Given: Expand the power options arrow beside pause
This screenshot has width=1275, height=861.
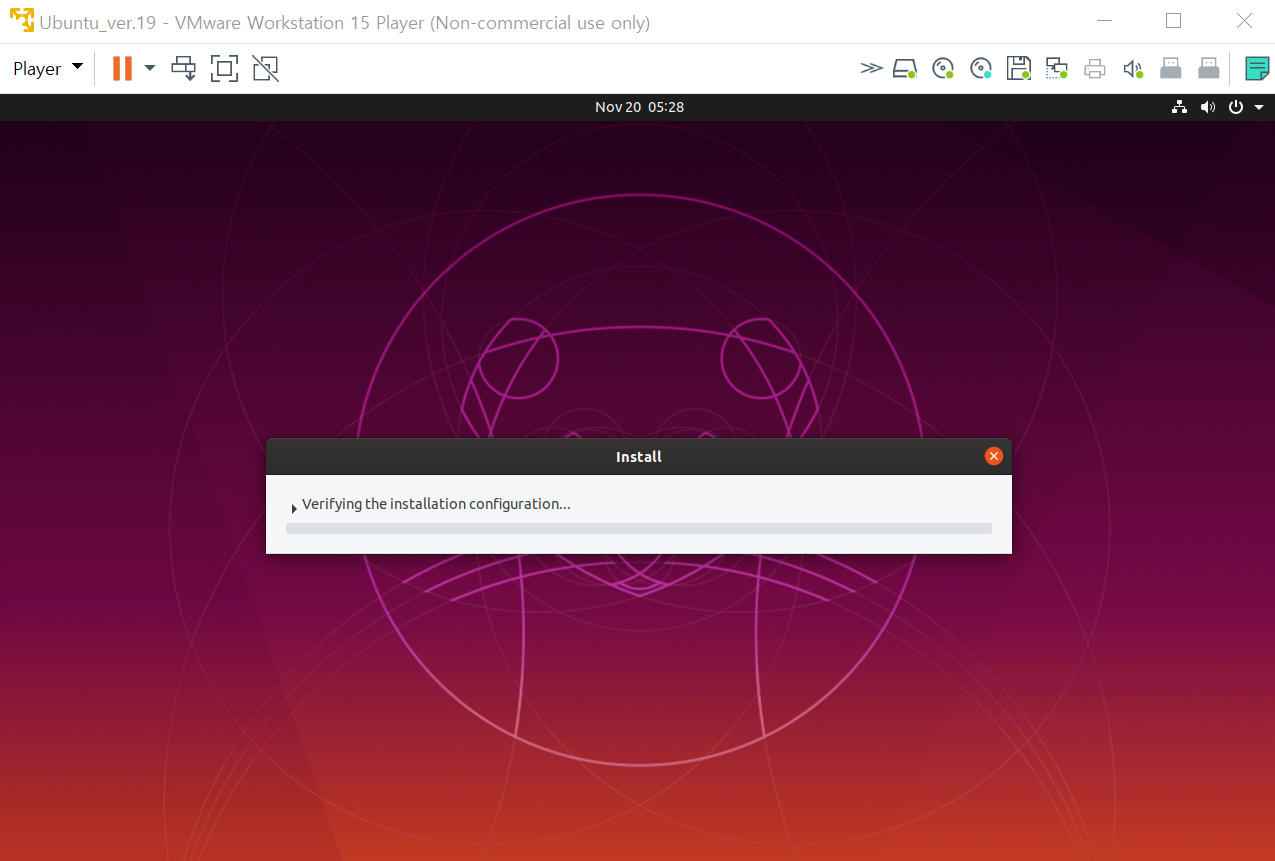Looking at the screenshot, I should click(150, 68).
